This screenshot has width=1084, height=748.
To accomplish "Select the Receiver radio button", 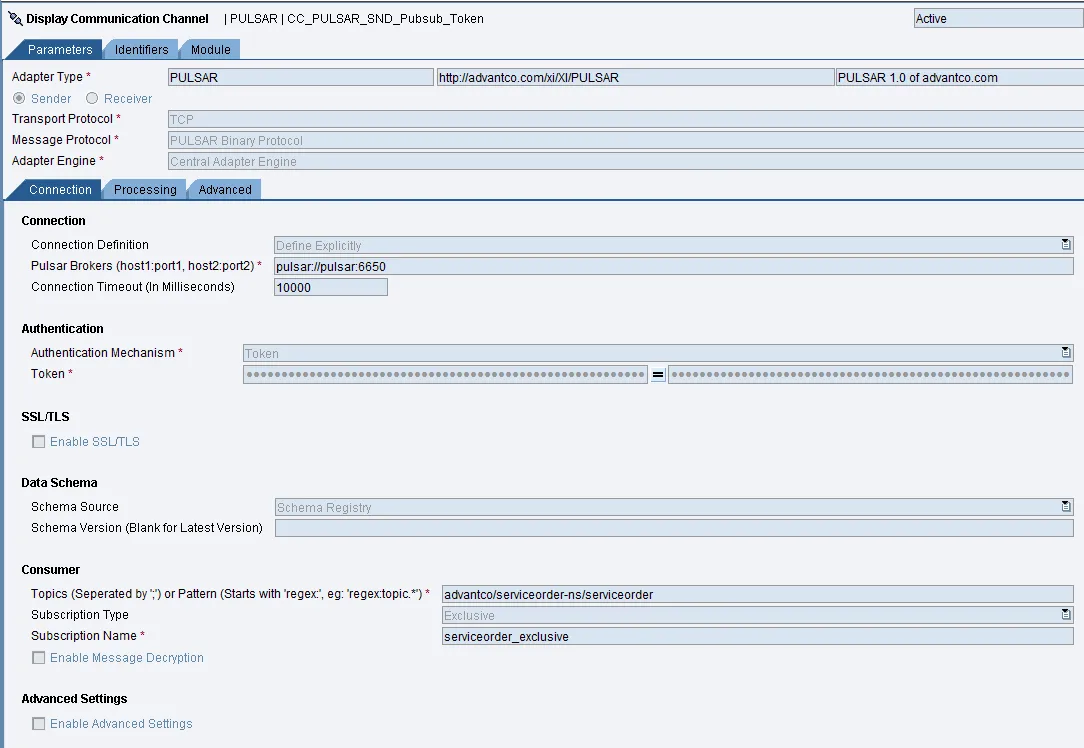I will 92,98.
